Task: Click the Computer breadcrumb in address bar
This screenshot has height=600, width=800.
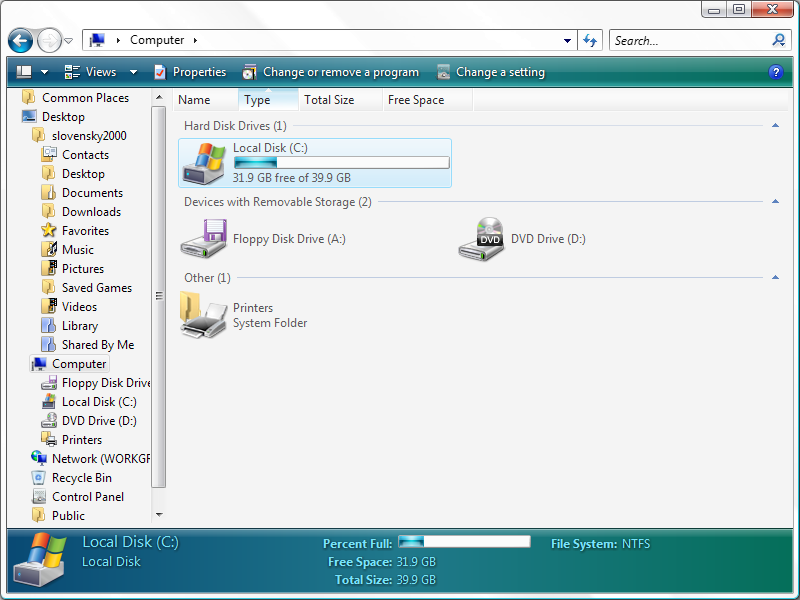Action: click(157, 40)
